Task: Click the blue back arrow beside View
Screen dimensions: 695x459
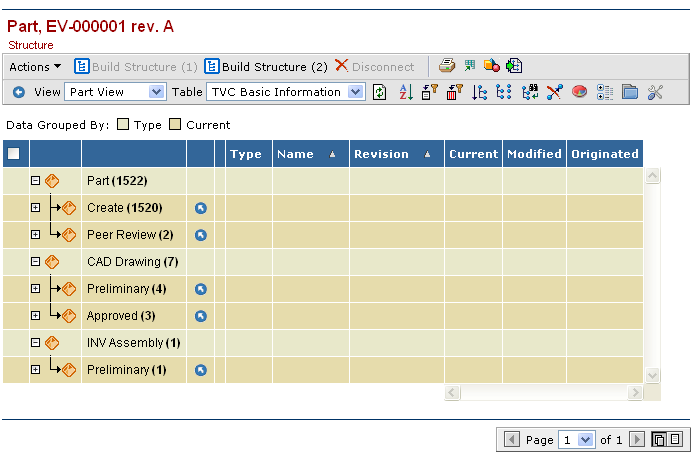Action: [x=19, y=92]
